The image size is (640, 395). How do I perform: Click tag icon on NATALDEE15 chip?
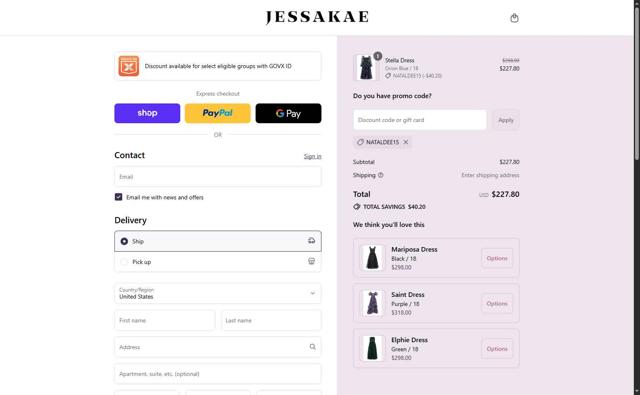point(360,142)
